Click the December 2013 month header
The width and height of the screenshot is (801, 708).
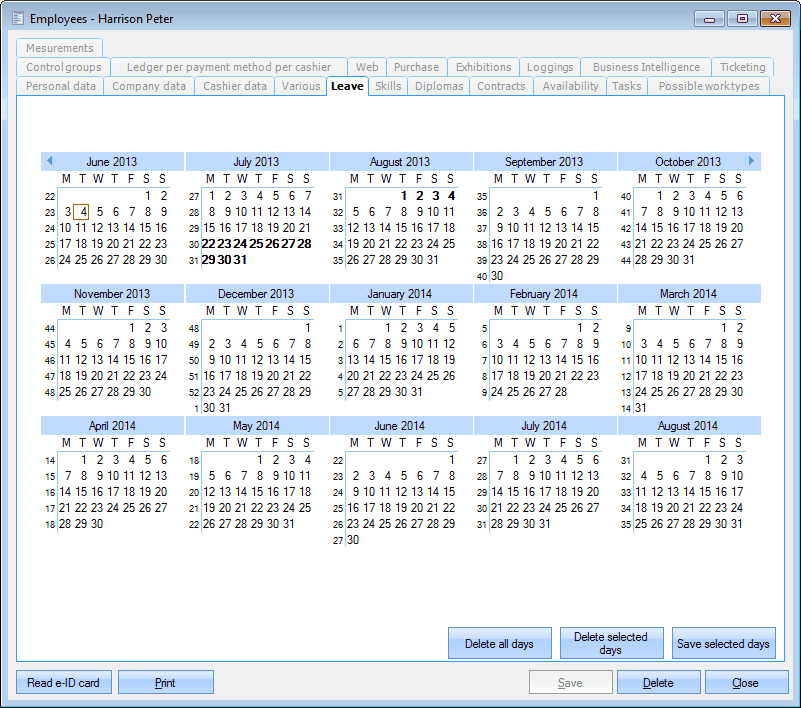tap(256, 294)
